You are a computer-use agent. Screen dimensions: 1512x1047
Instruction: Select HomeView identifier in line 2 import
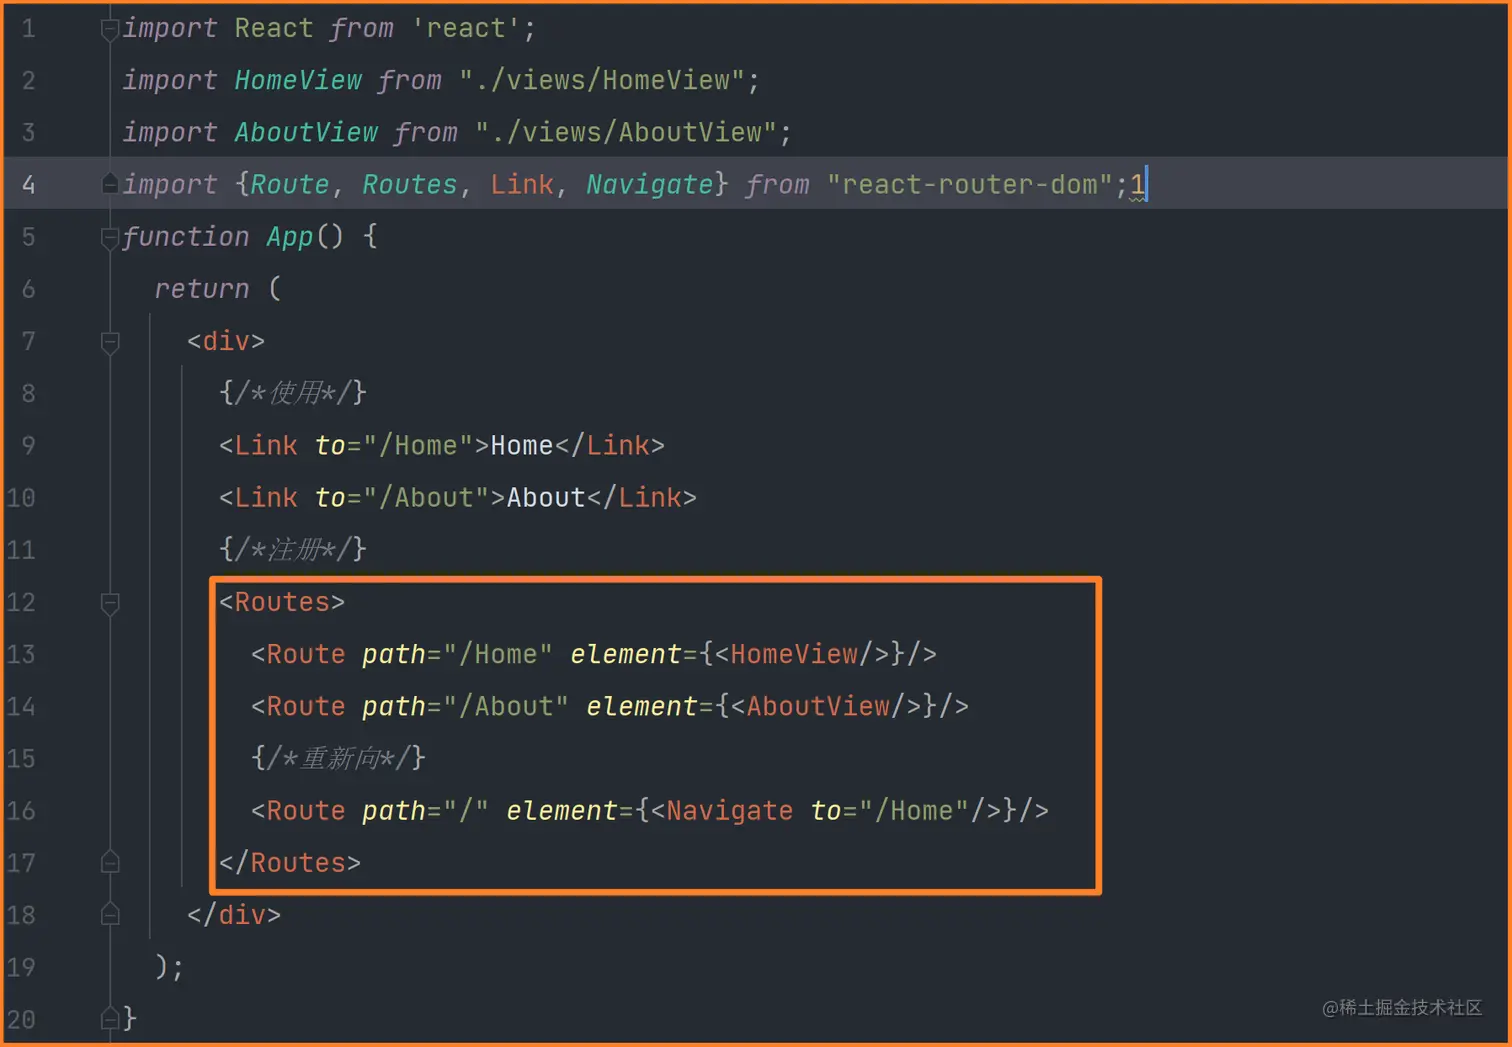[297, 80]
